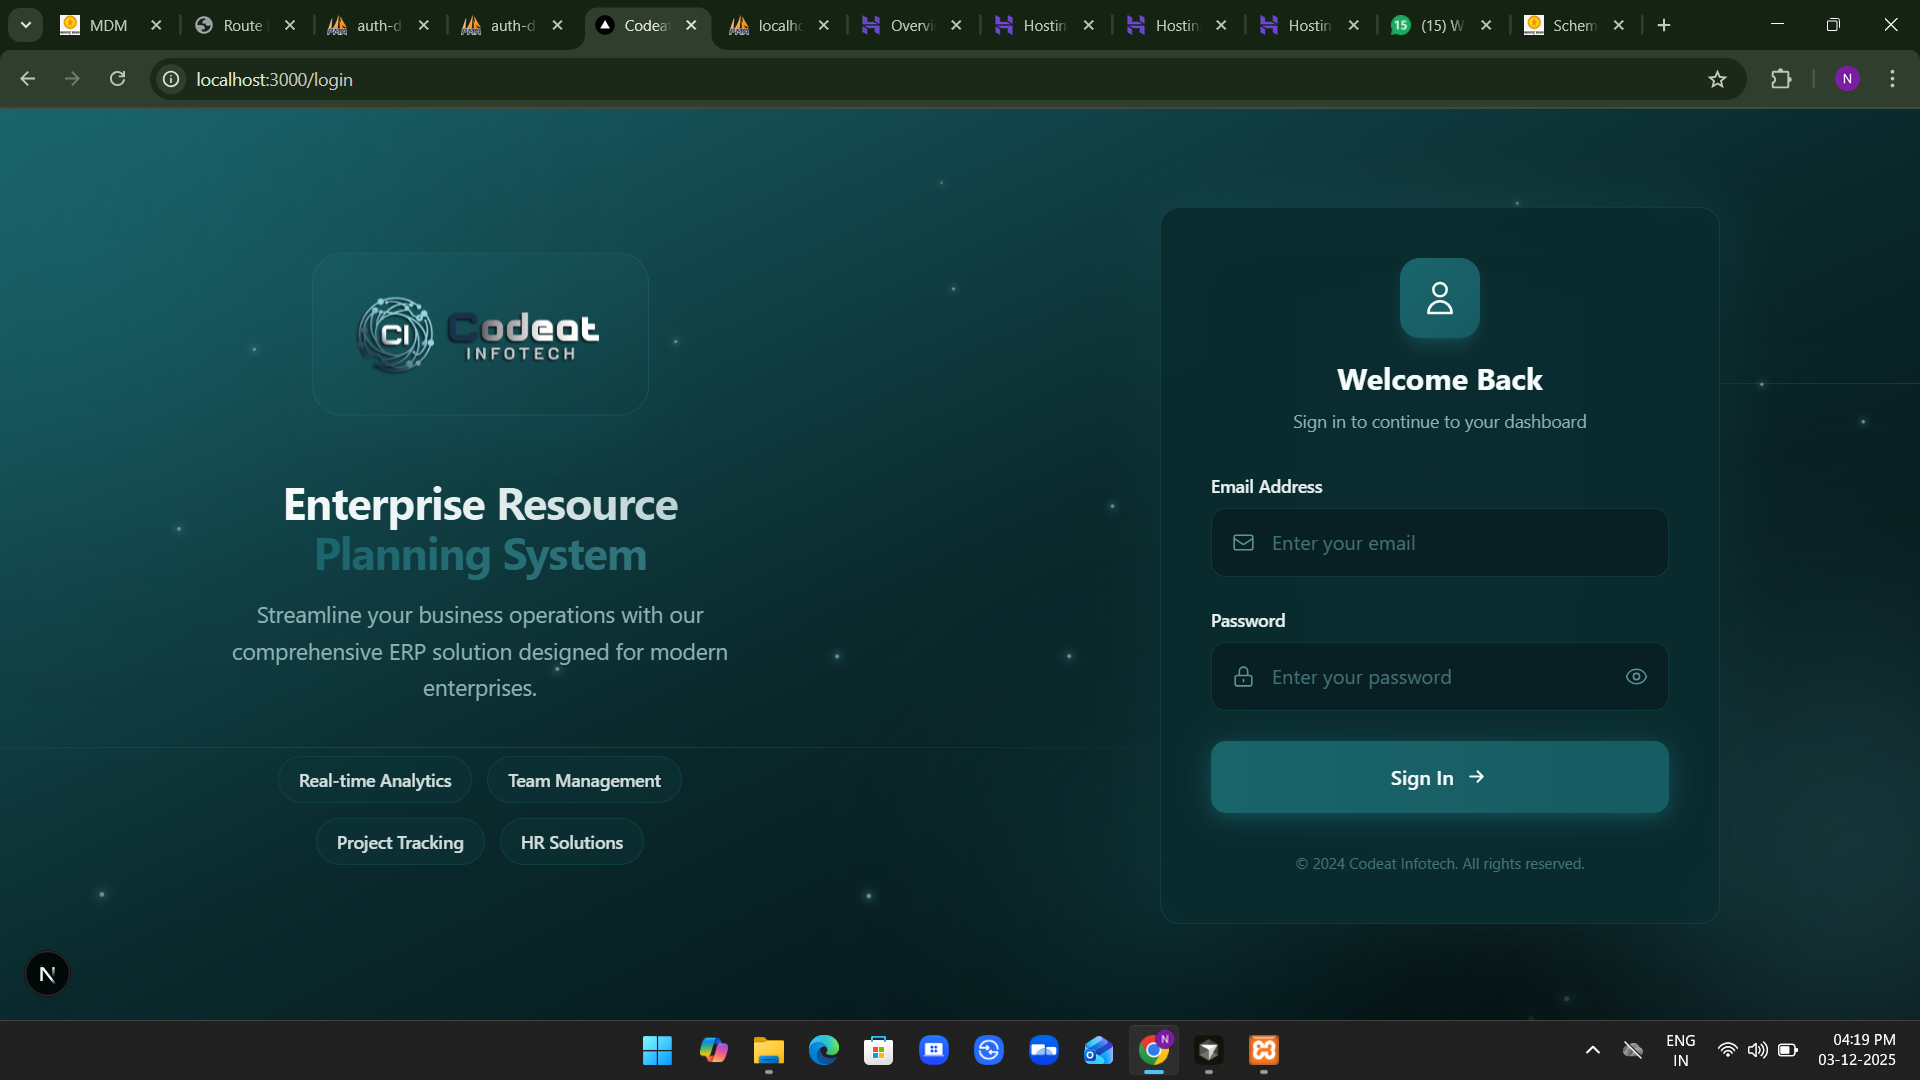Viewport: 1920px width, 1080px height.
Task: Show hidden system tray icons
Action: tap(1593, 1050)
